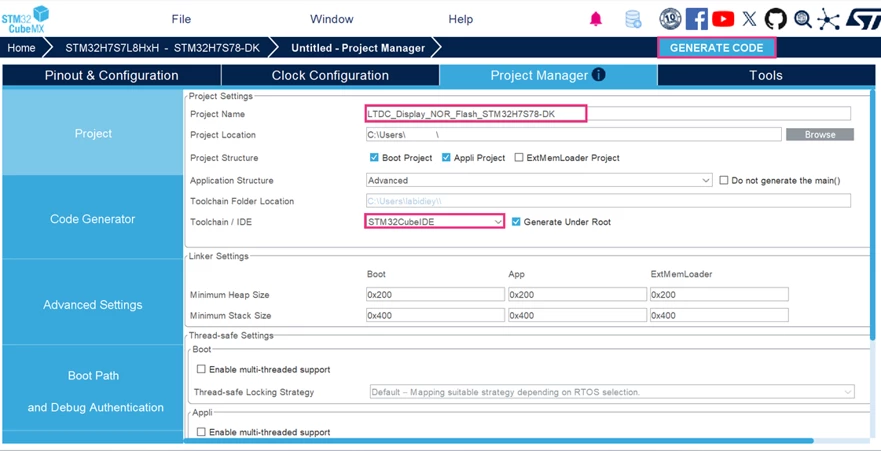Screen dimensions: 881x451
Task: Click STM32H7S7L8HxH - STM32H7S78-DK breadcrumb
Action: pyautogui.click(x=162, y=48)
